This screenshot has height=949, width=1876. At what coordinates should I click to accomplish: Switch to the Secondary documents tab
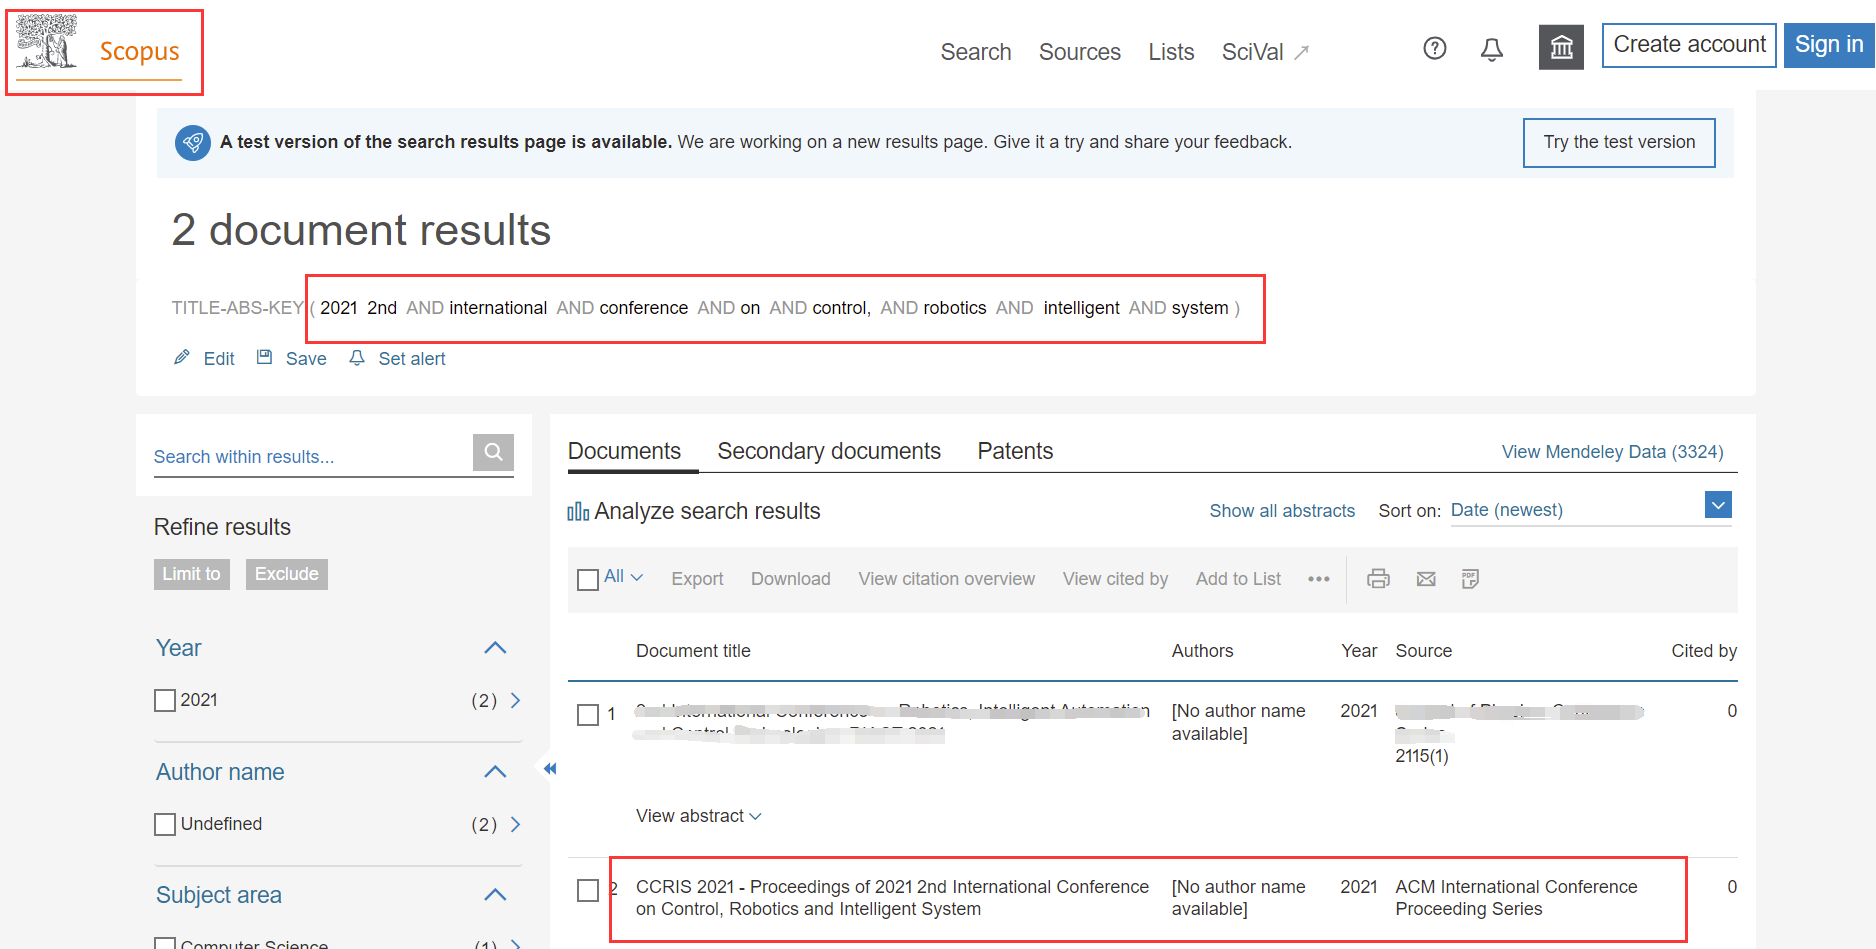tap(829, 451)
